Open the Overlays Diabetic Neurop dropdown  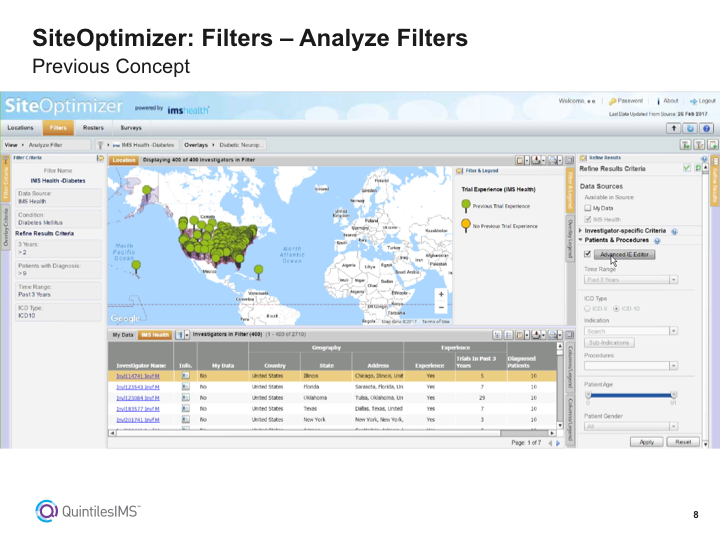tap(224, 145)
